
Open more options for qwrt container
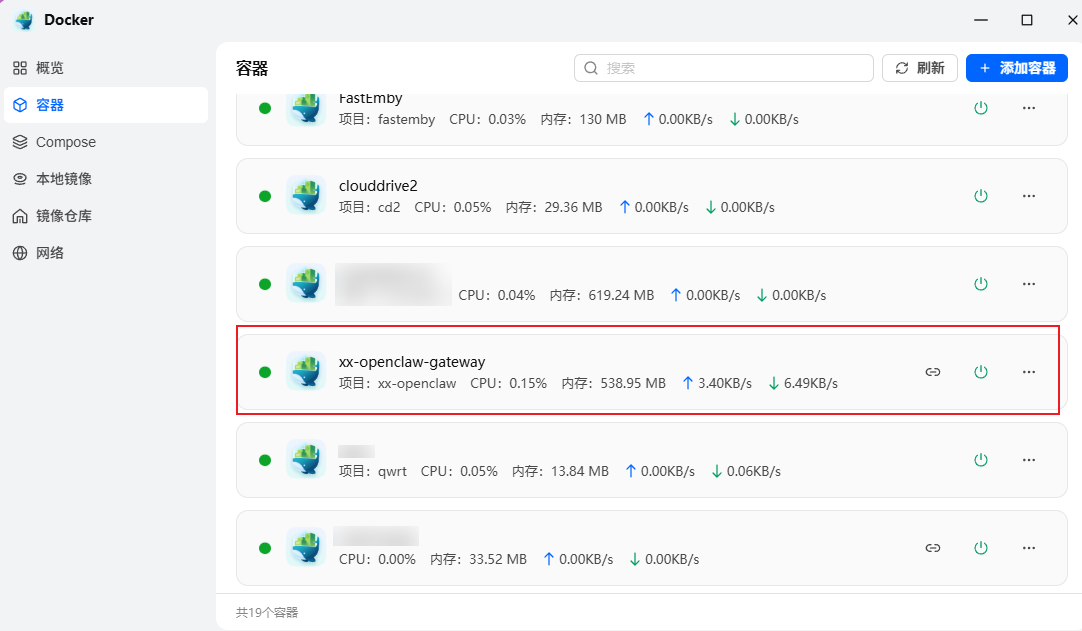click(1029, 460)
